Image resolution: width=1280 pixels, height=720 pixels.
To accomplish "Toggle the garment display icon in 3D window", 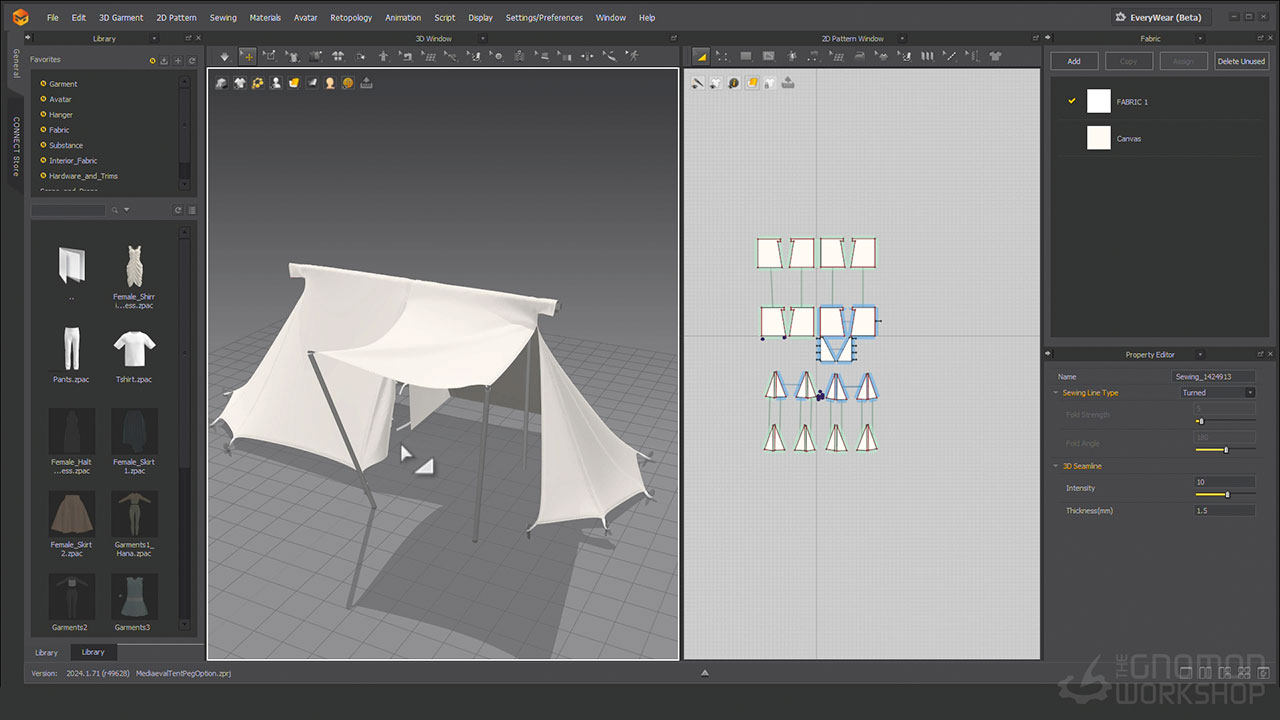I will pos(240,83).
